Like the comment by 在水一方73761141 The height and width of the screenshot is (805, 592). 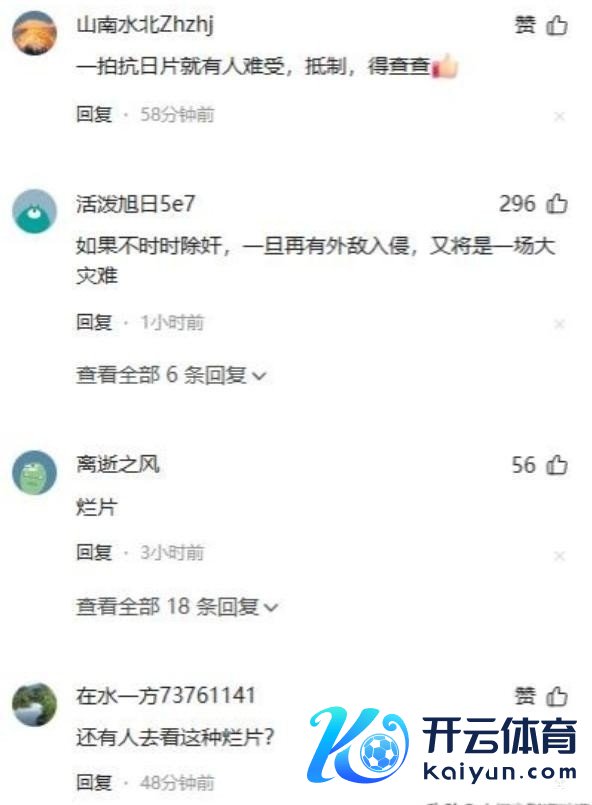556,697
